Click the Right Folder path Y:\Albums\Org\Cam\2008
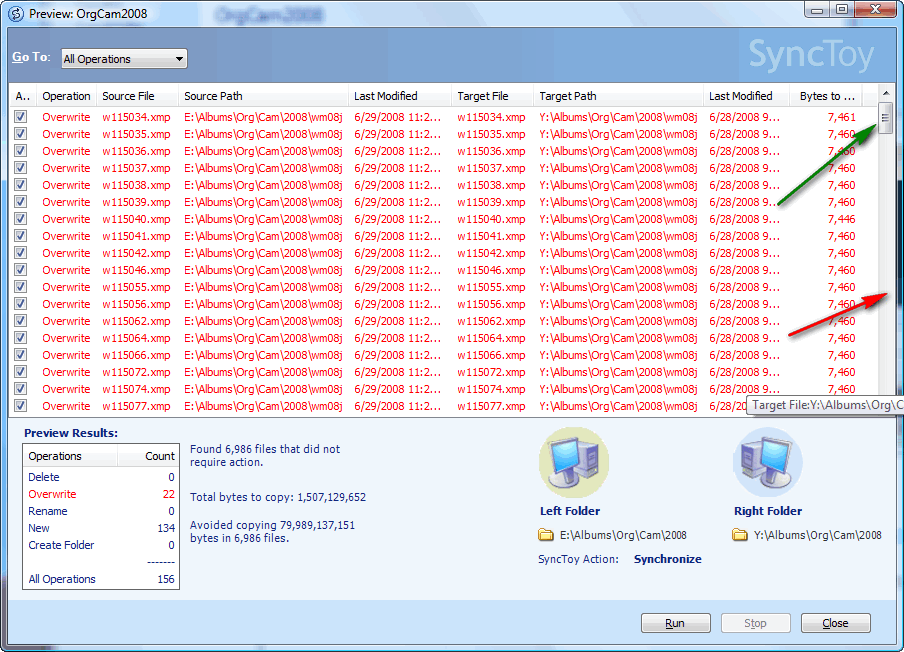This screenshot has width=904, height=652. click(818, 535)
